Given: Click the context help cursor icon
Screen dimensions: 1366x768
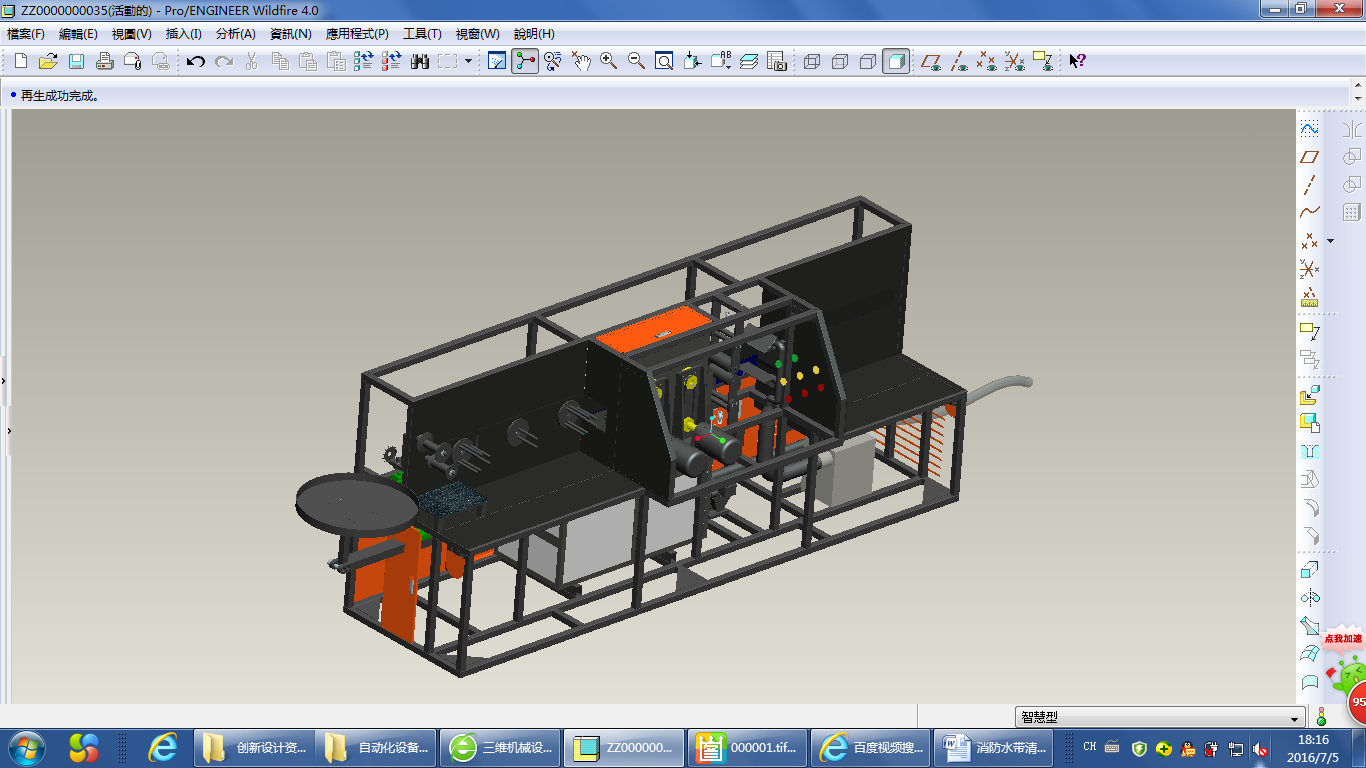Looking at the screenshot, I should [1077, 61].
